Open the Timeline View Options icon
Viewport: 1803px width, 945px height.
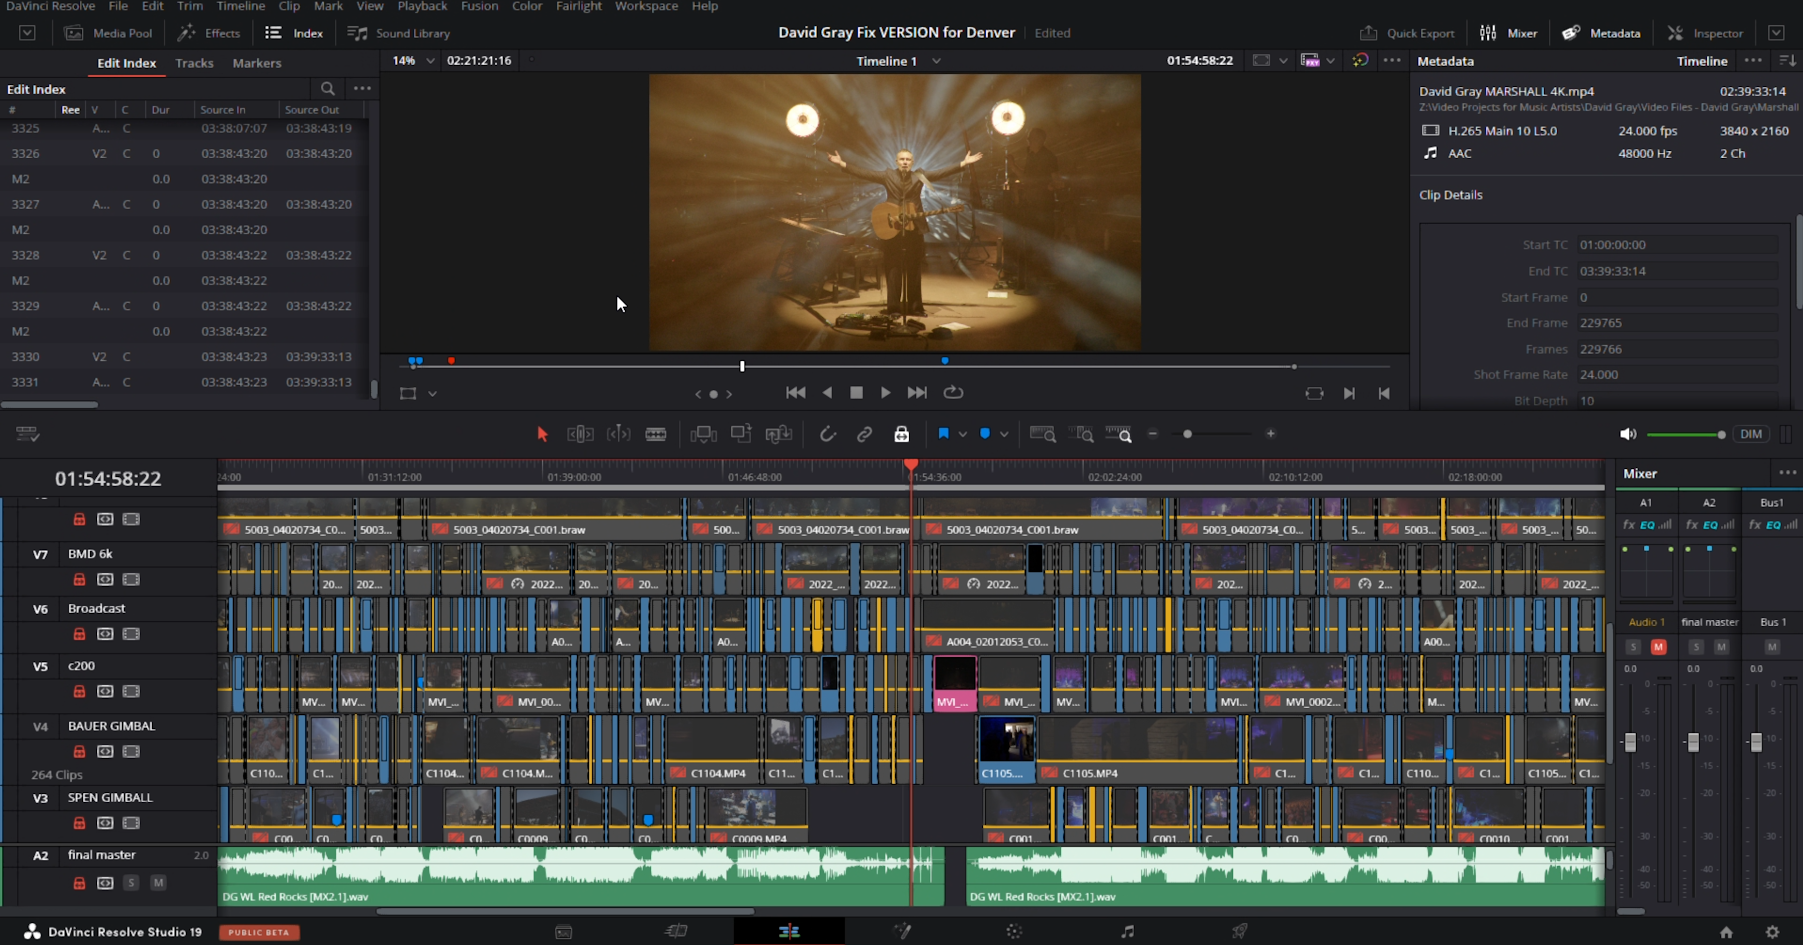(28, 433)
